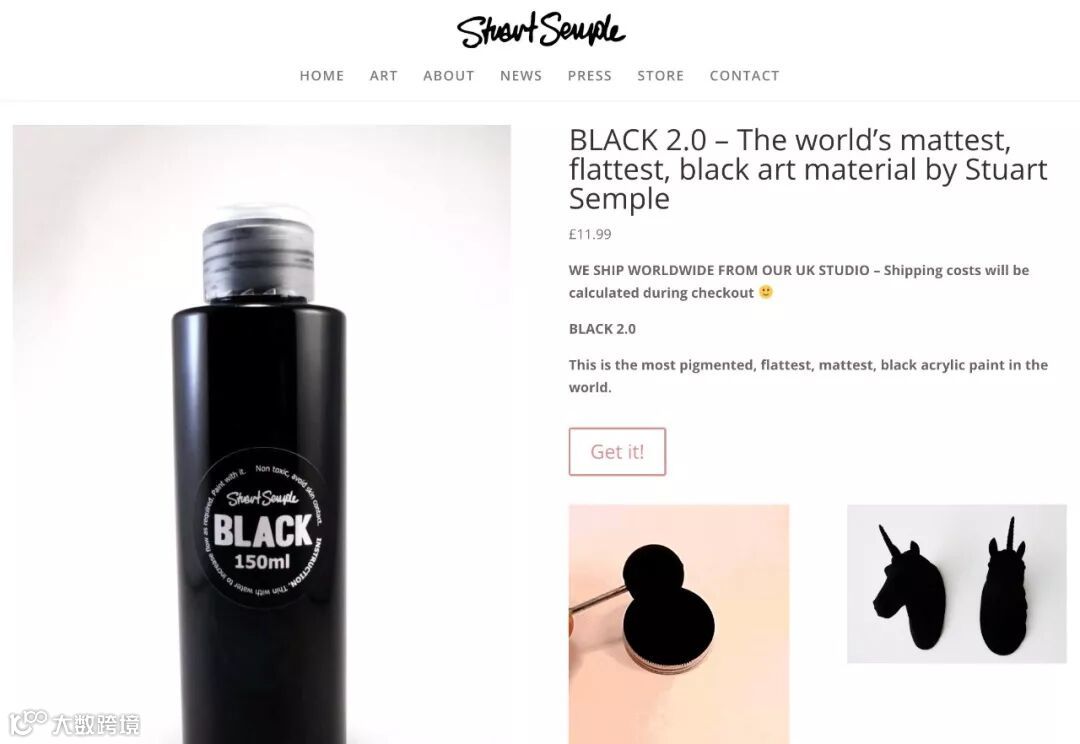
Task: Go to the ART page
Action: (384, 76)
